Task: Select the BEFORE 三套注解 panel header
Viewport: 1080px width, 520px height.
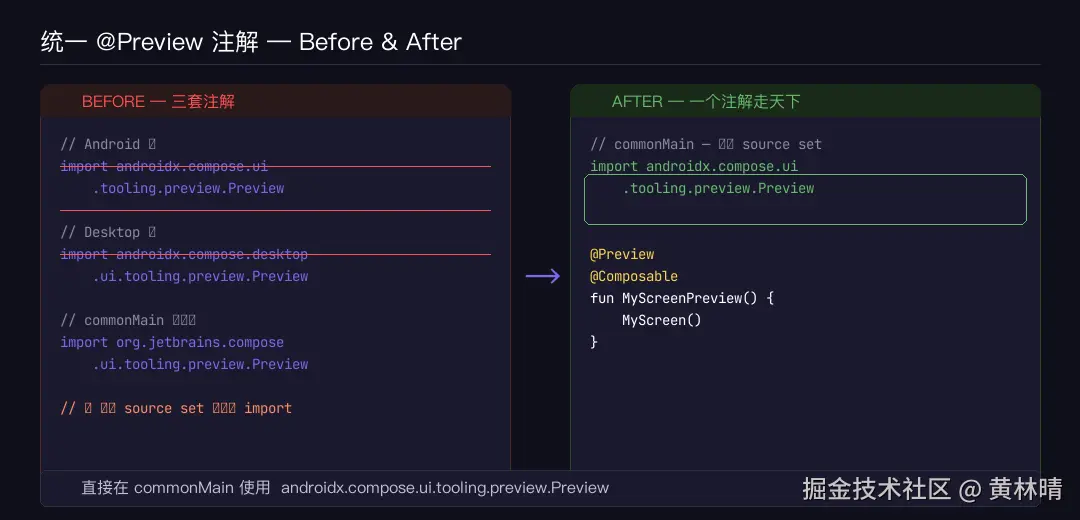Action: coord(158,102)
